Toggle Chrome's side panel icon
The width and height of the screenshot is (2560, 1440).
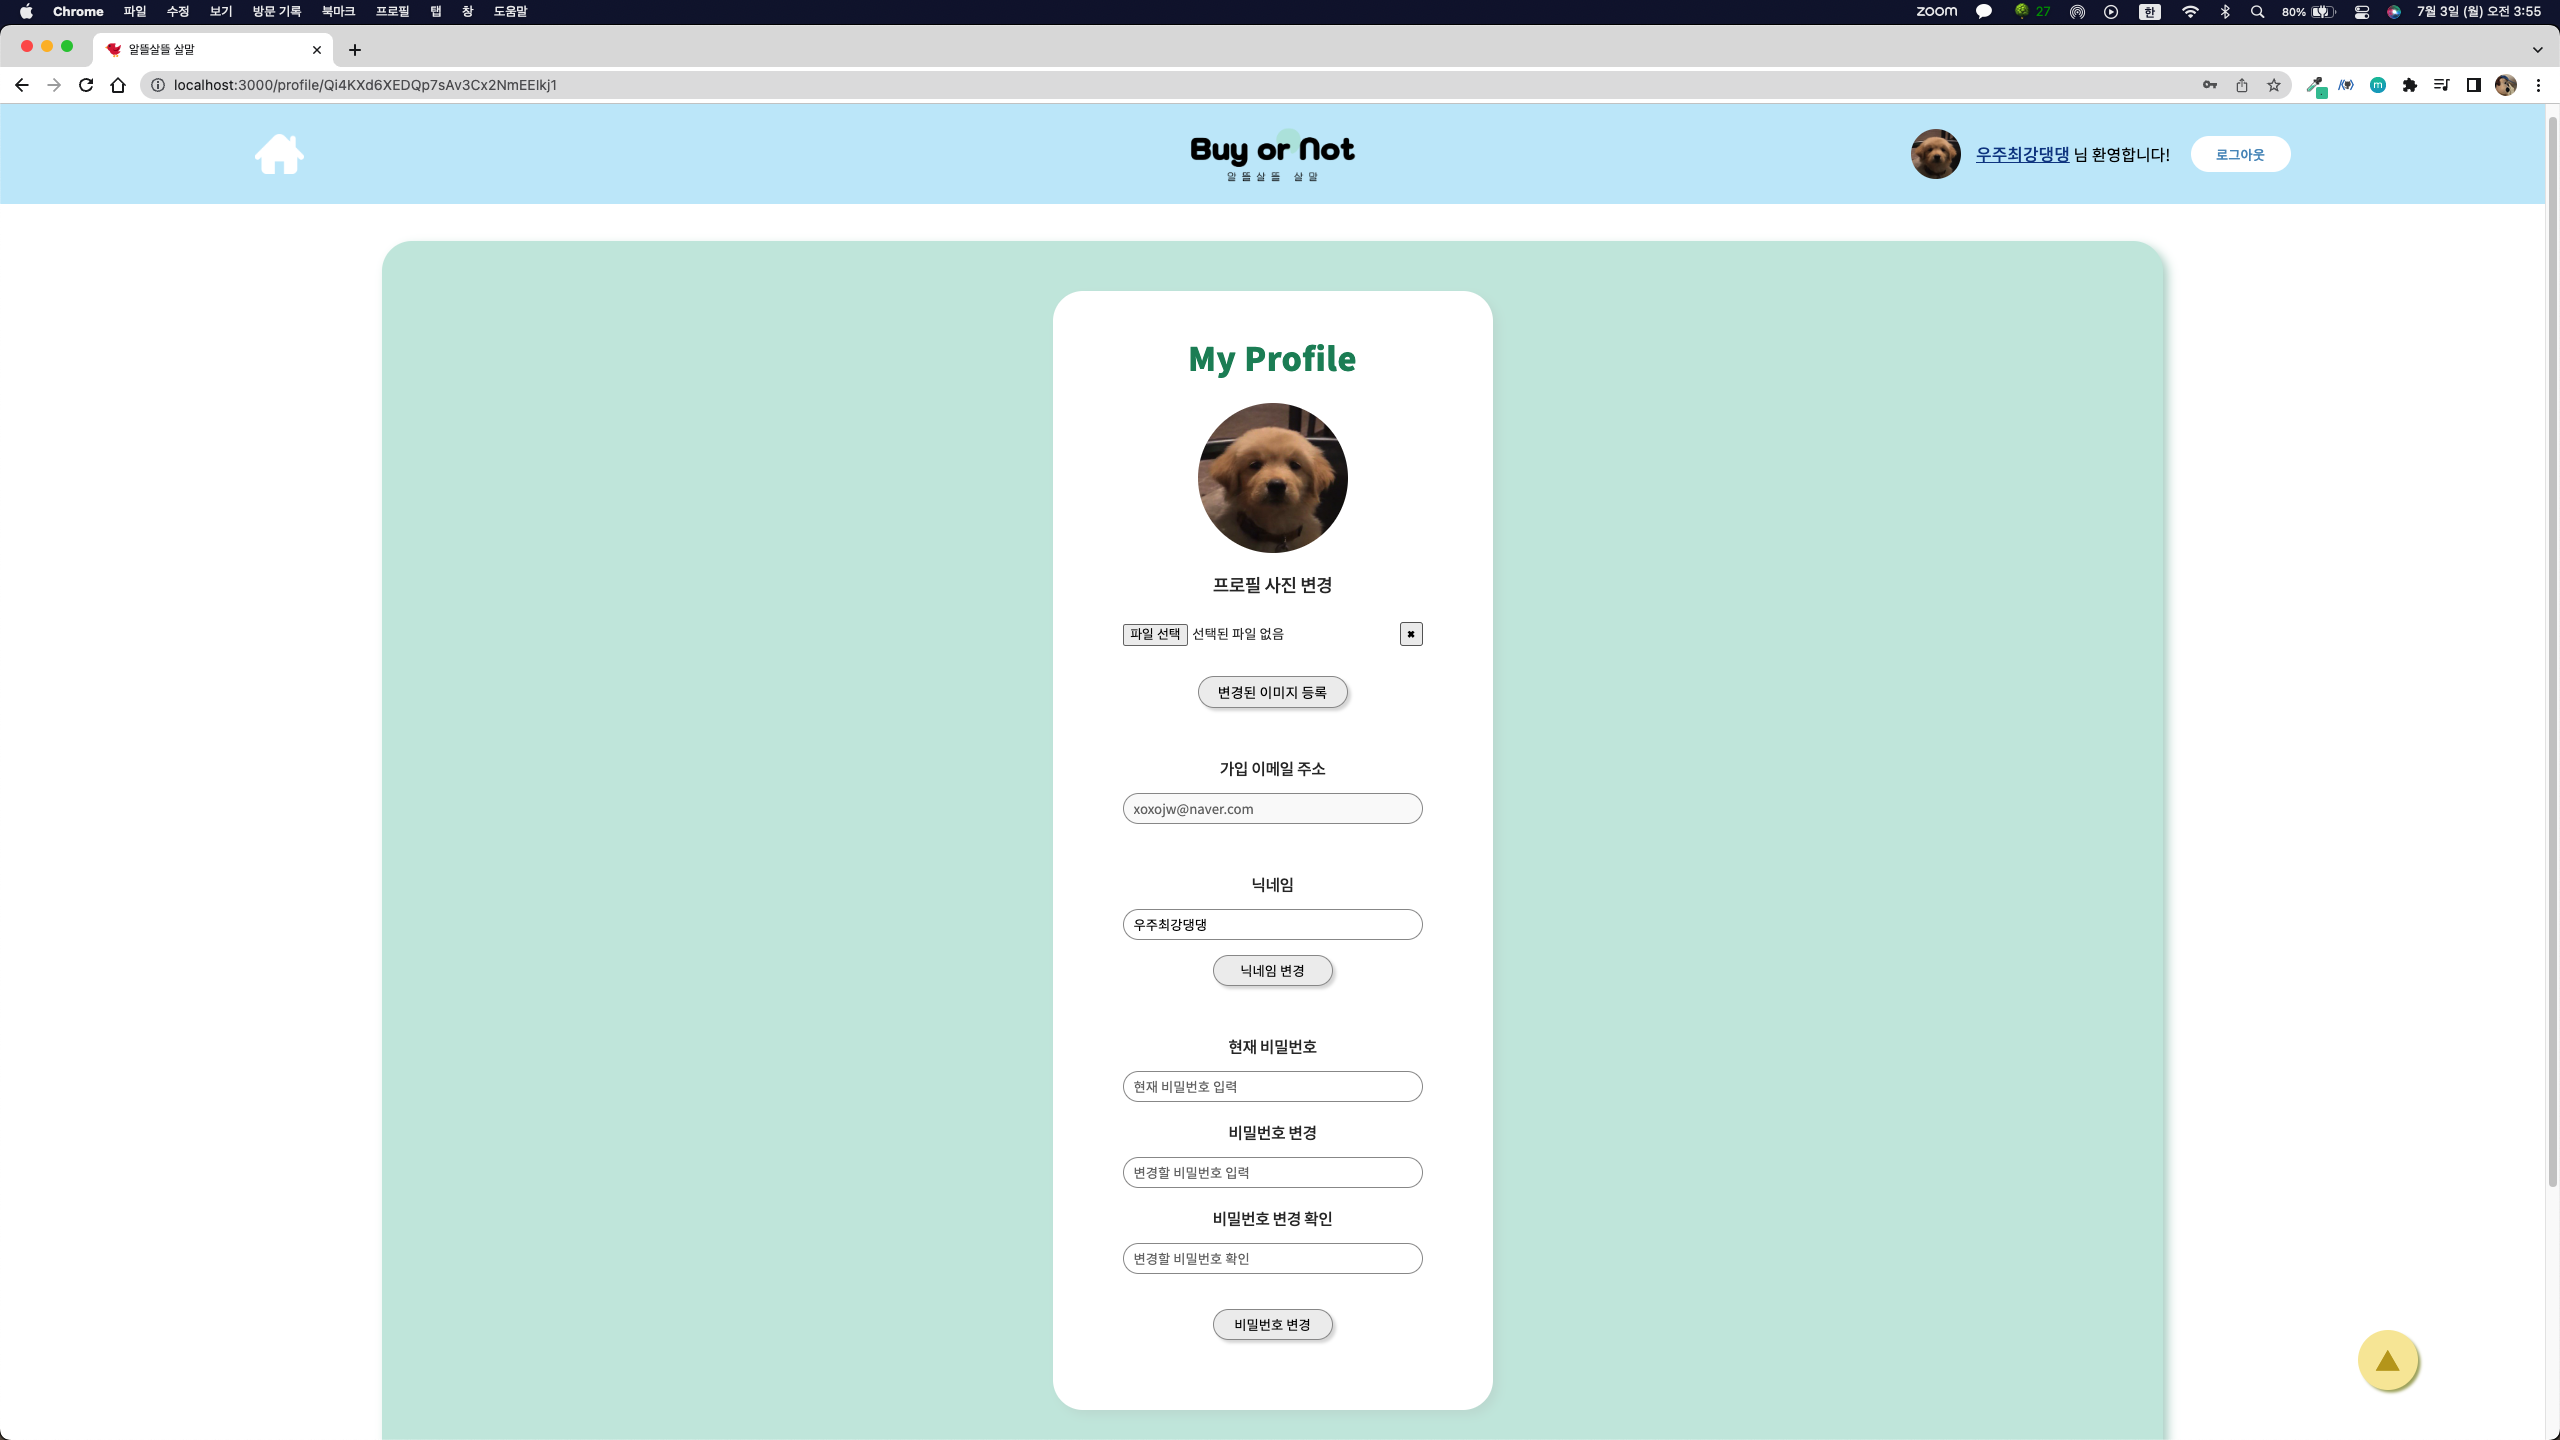tap(2473, 85)
